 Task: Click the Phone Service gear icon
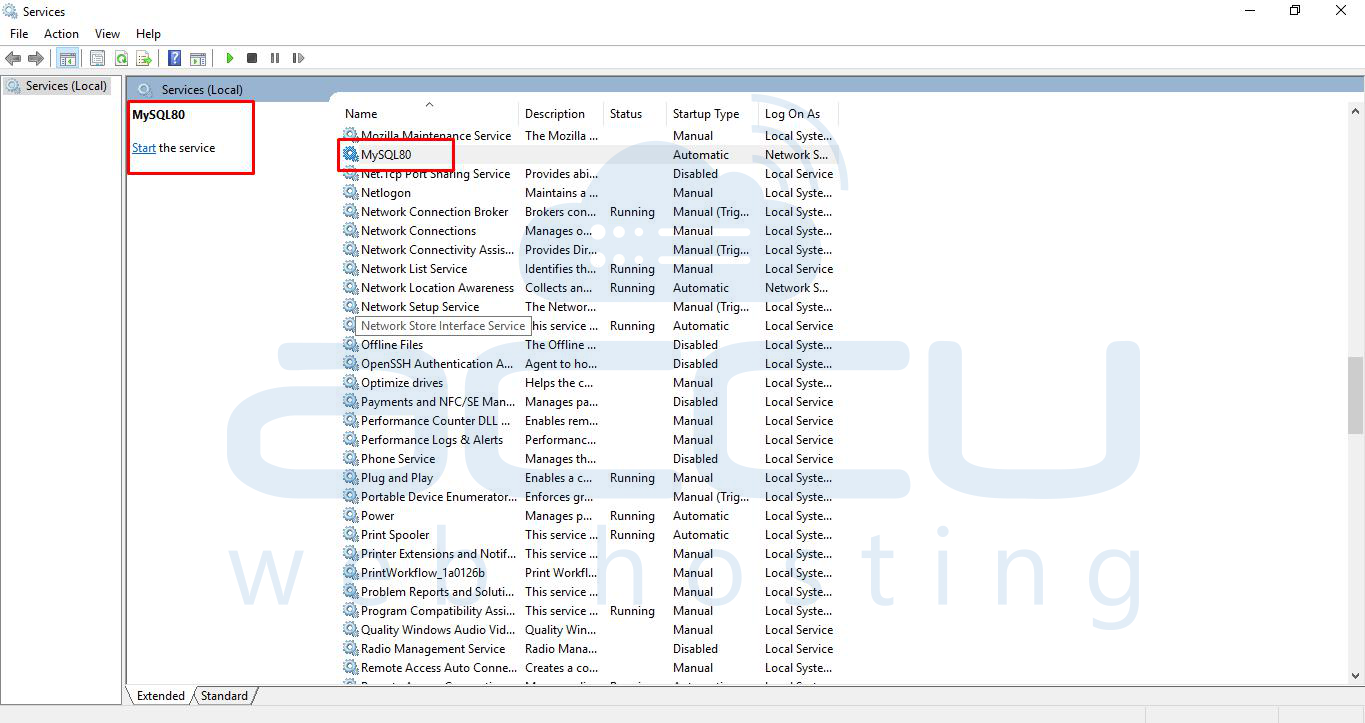click(x=350, y=458)
